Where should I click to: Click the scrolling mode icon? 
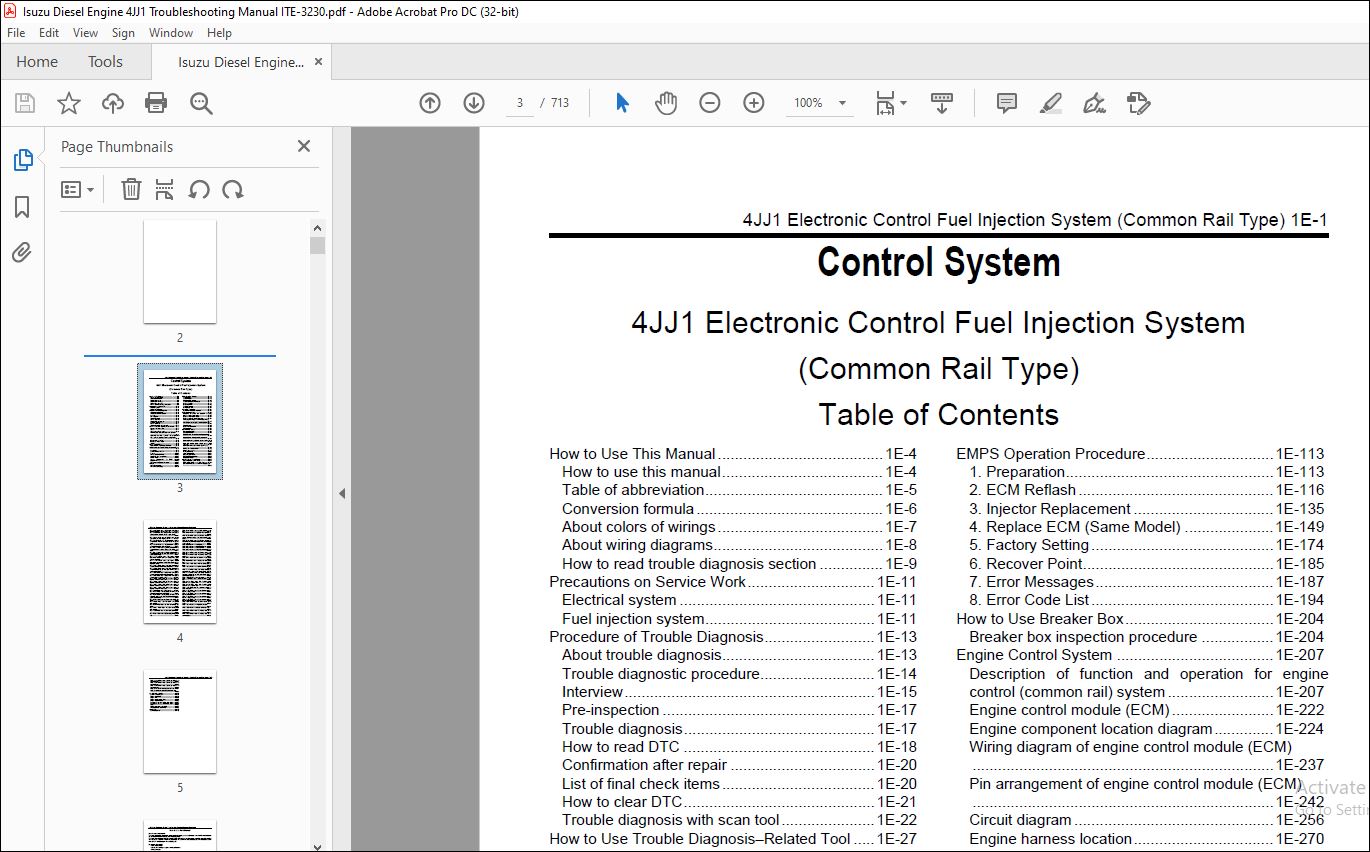click(x=941, y=103)
